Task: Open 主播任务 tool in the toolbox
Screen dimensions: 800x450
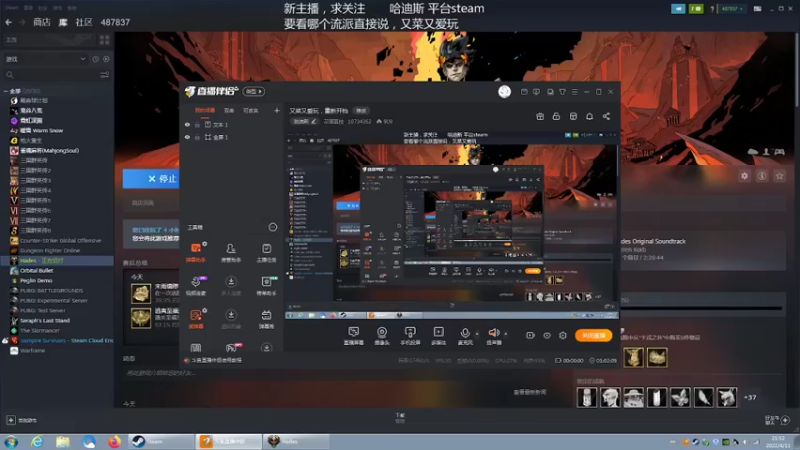Action: [x=266, y=253]
